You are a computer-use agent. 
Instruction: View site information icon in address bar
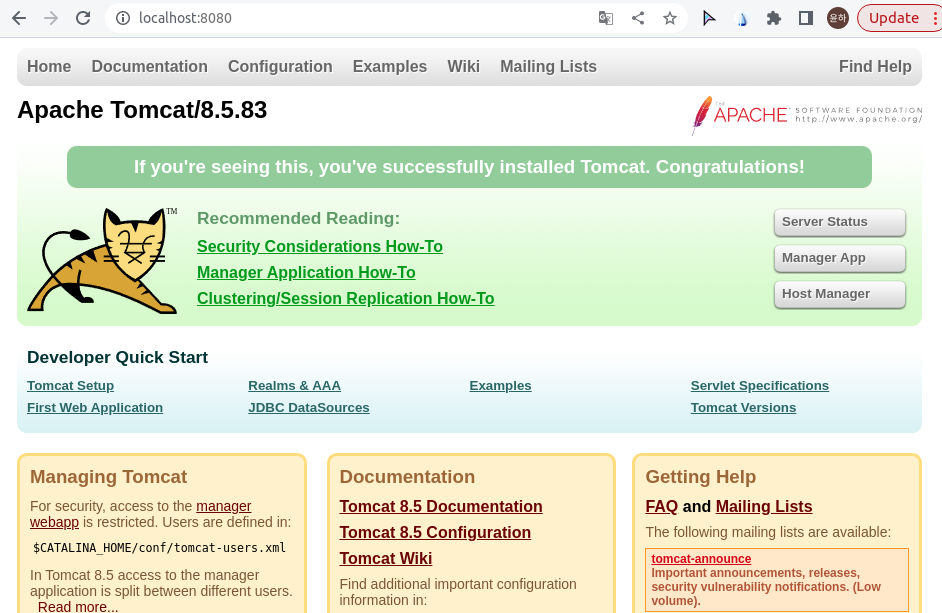pos(123,18)
